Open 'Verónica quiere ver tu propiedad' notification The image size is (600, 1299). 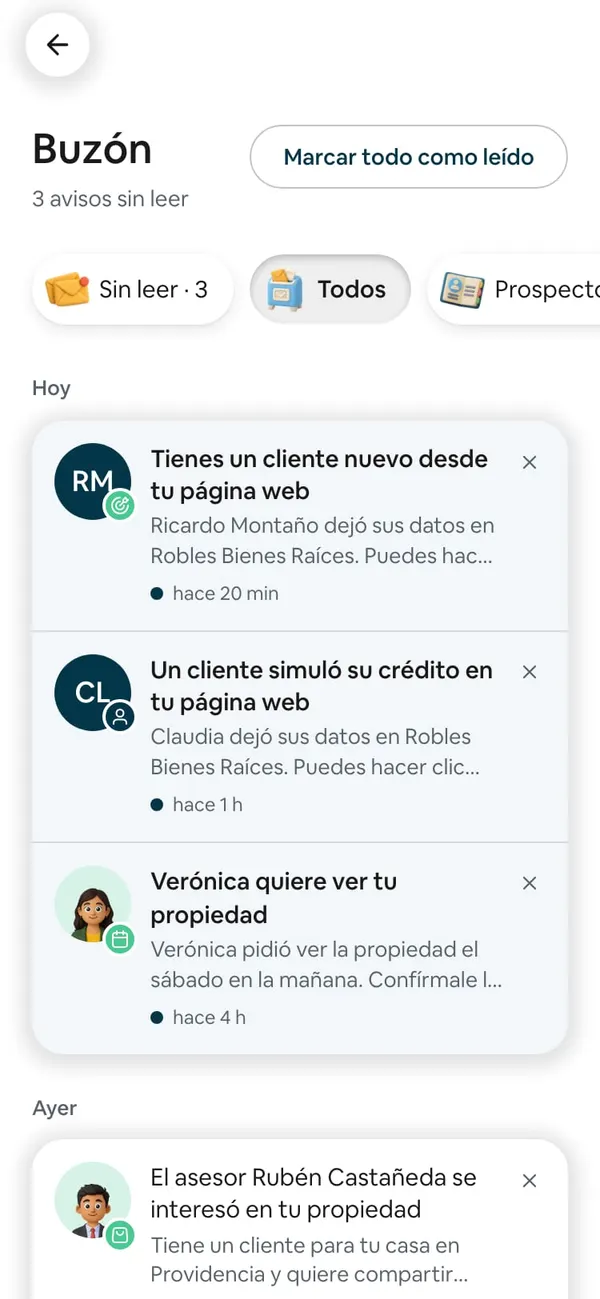tap(300, 948)
